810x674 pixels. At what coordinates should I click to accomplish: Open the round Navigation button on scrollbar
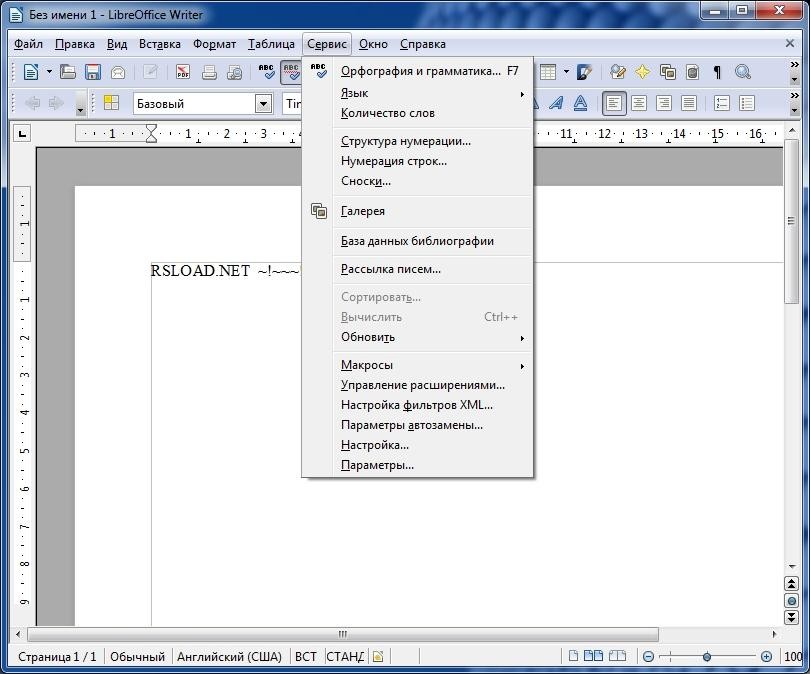(x=791, y=600)
